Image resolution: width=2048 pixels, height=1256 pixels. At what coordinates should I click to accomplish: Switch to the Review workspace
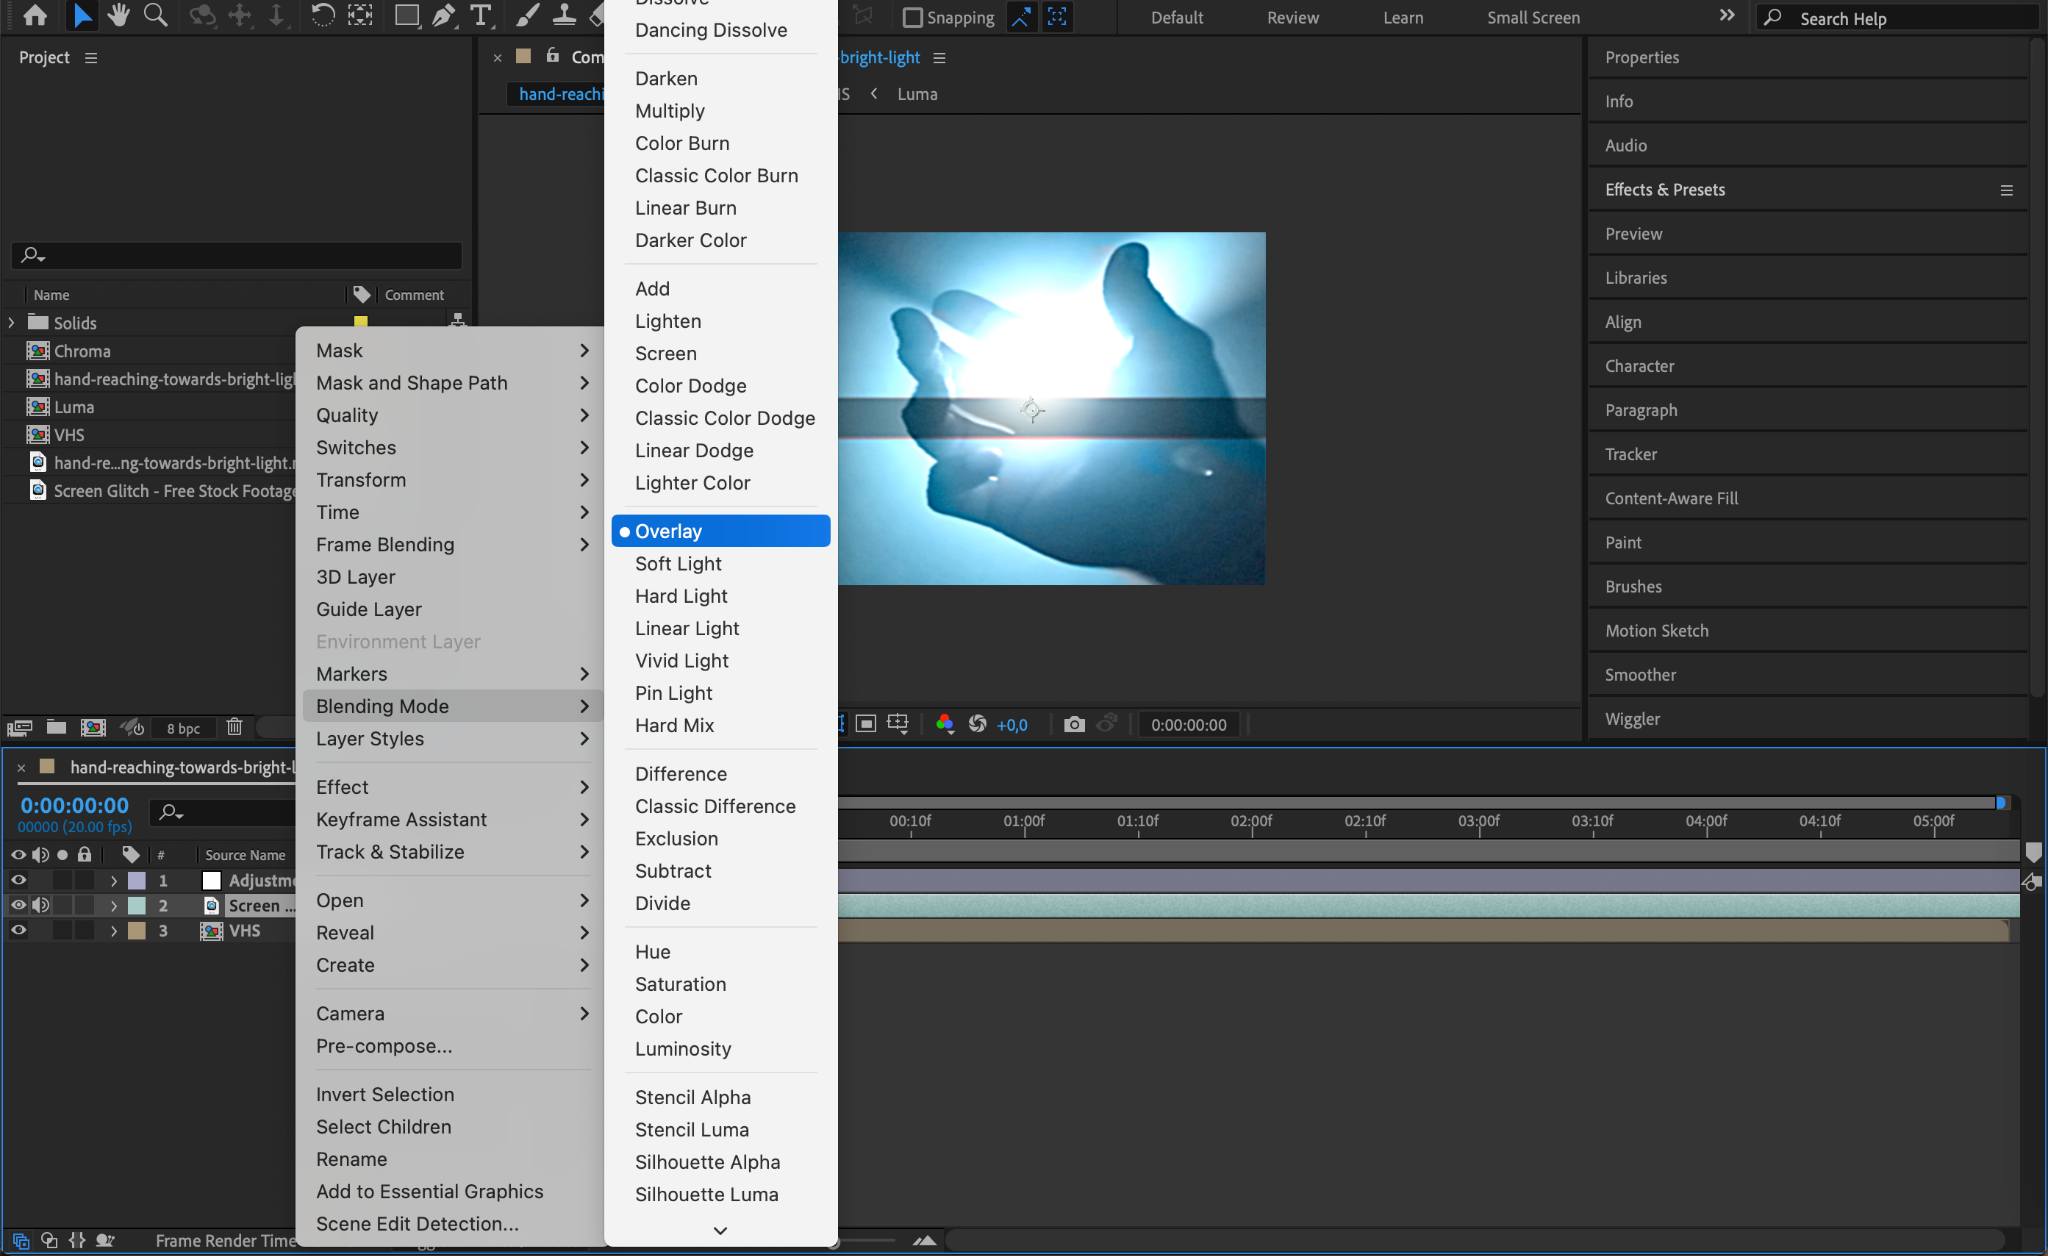tap(1292, 17)
